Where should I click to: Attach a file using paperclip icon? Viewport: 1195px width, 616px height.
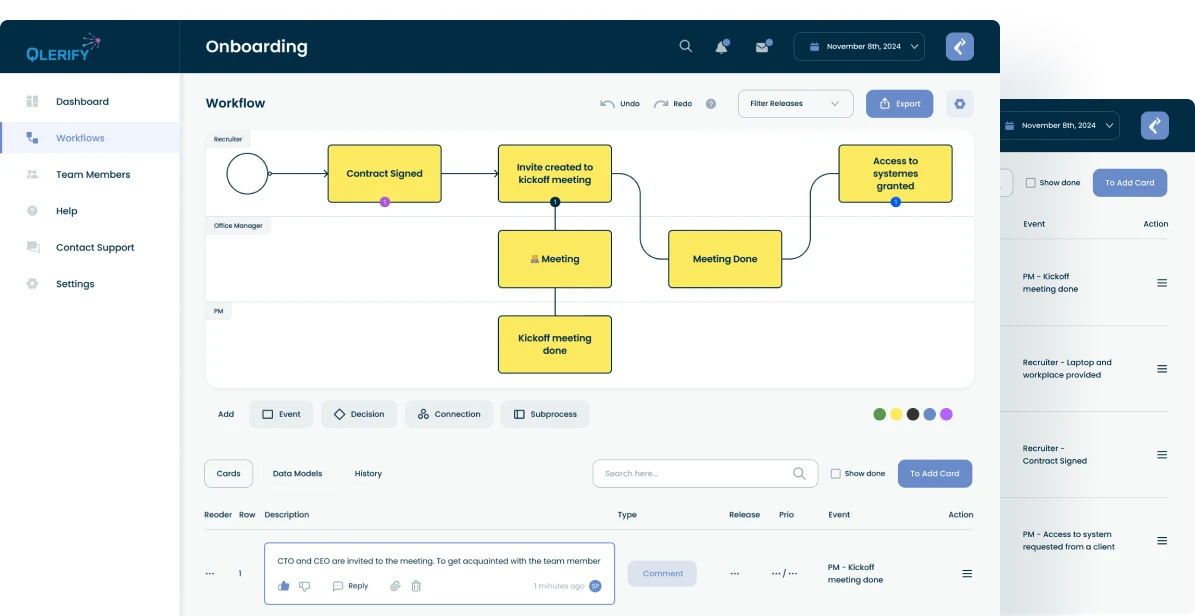(395, 586)
